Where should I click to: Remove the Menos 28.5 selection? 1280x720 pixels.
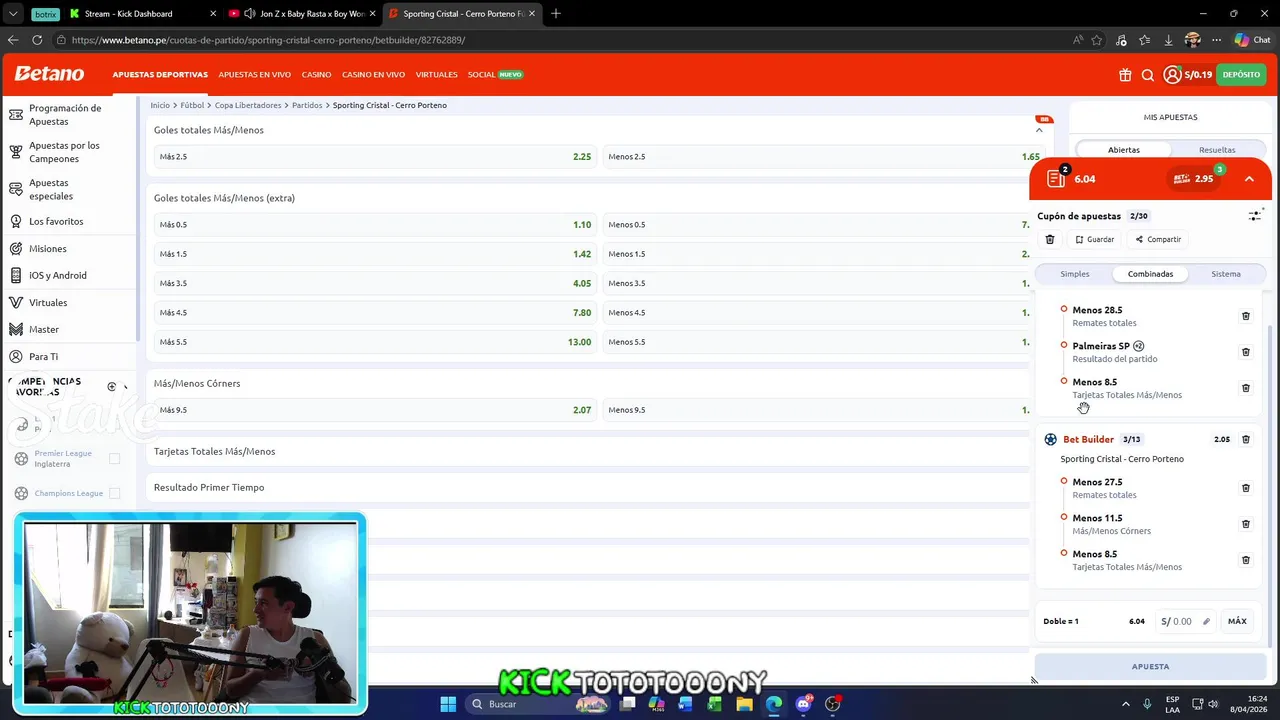click(x=1246, y=316)
